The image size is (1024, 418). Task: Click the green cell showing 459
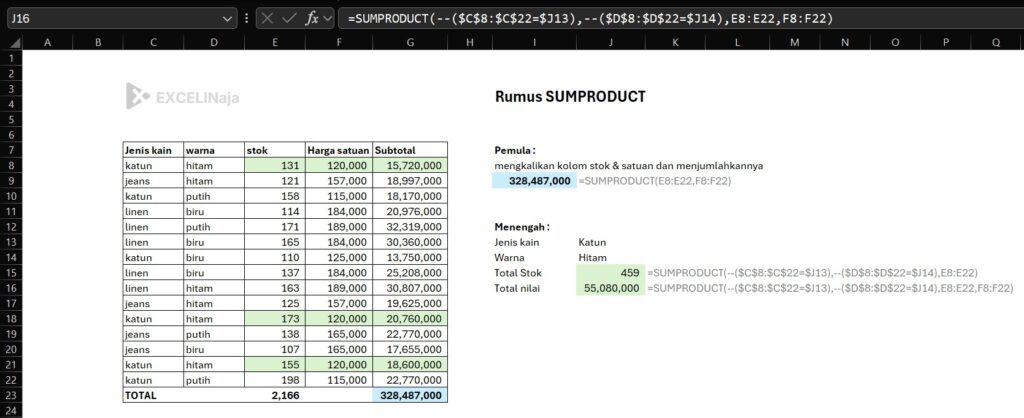611,273
